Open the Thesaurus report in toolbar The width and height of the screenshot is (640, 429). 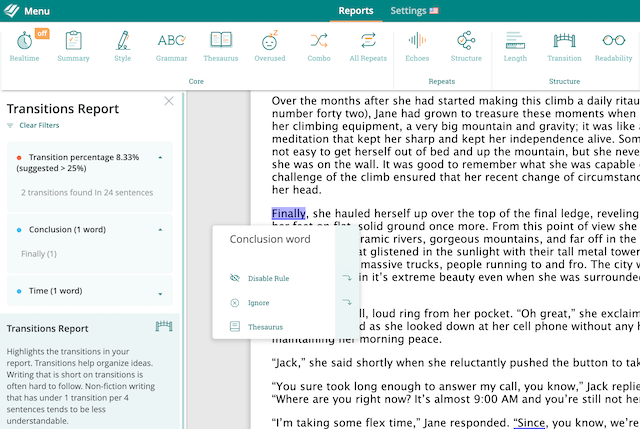pyautogui.click(x=221, y=47)
